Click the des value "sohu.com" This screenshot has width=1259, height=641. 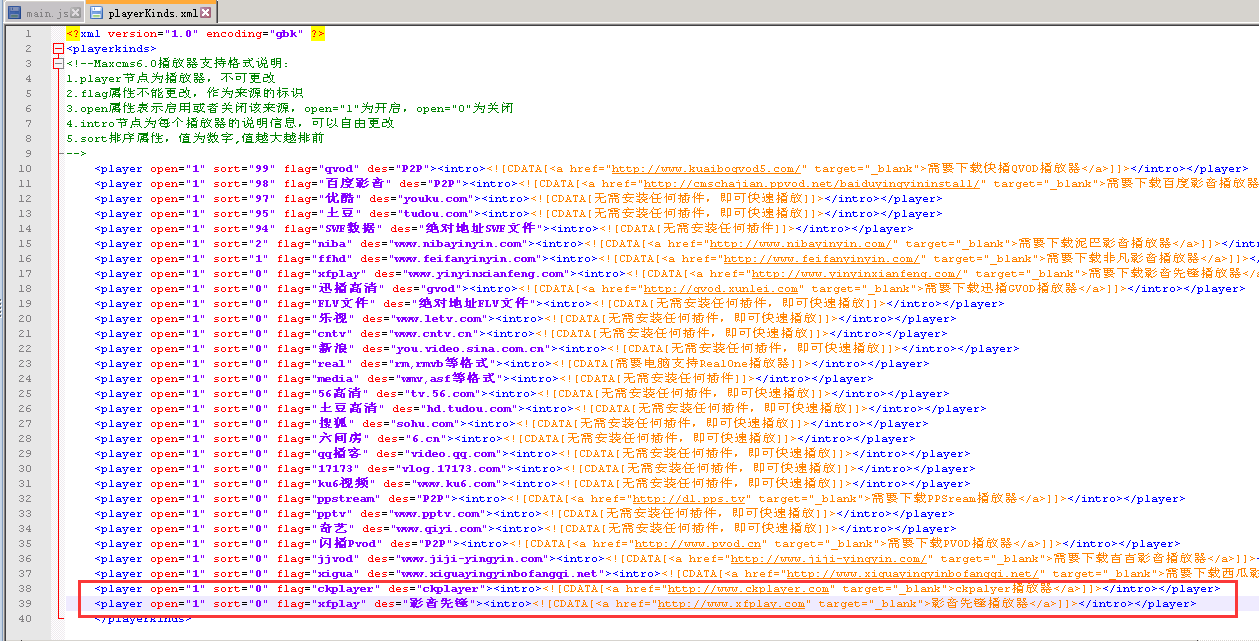pyautogui.click(x=425, y=424)
